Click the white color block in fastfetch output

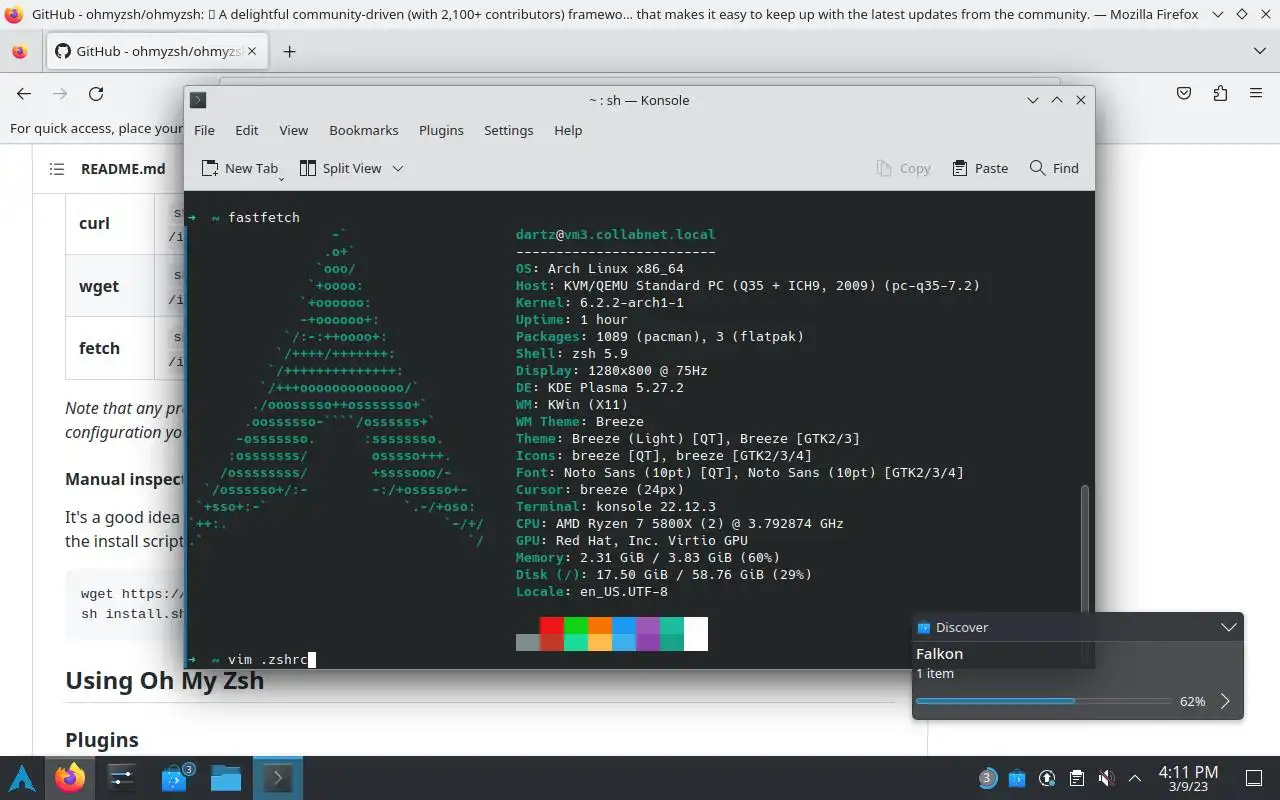tap(695, 634)
